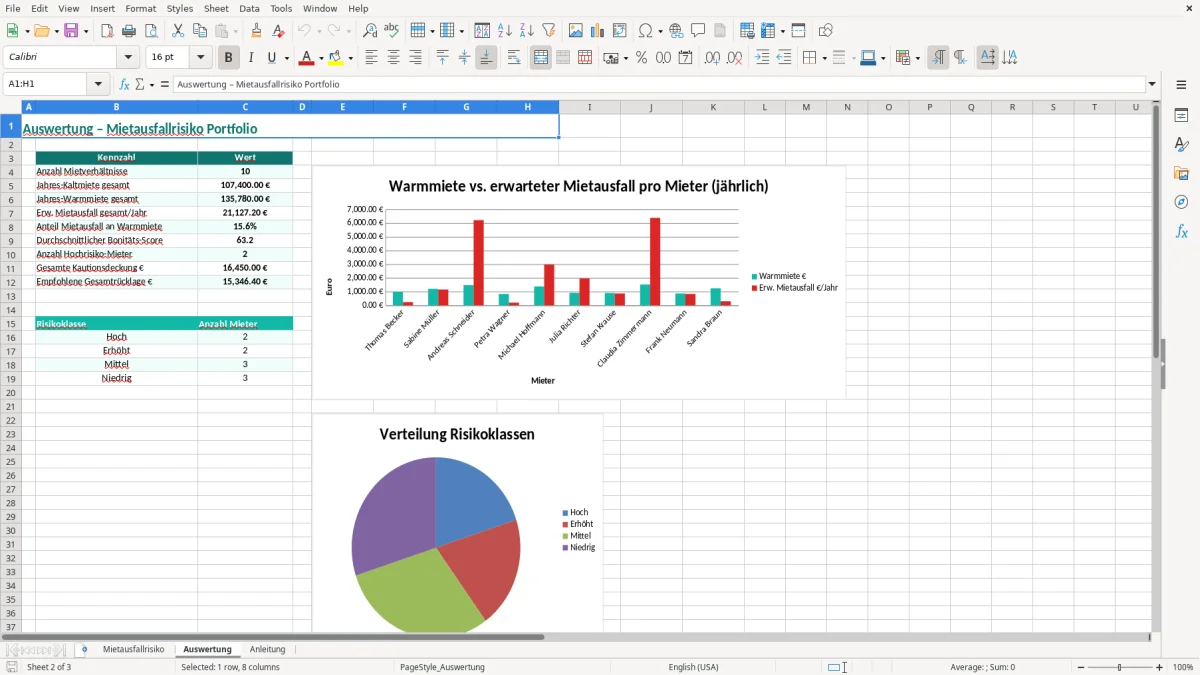
Task: Expand the Name Box dropdown
Action: click(98, 84)
